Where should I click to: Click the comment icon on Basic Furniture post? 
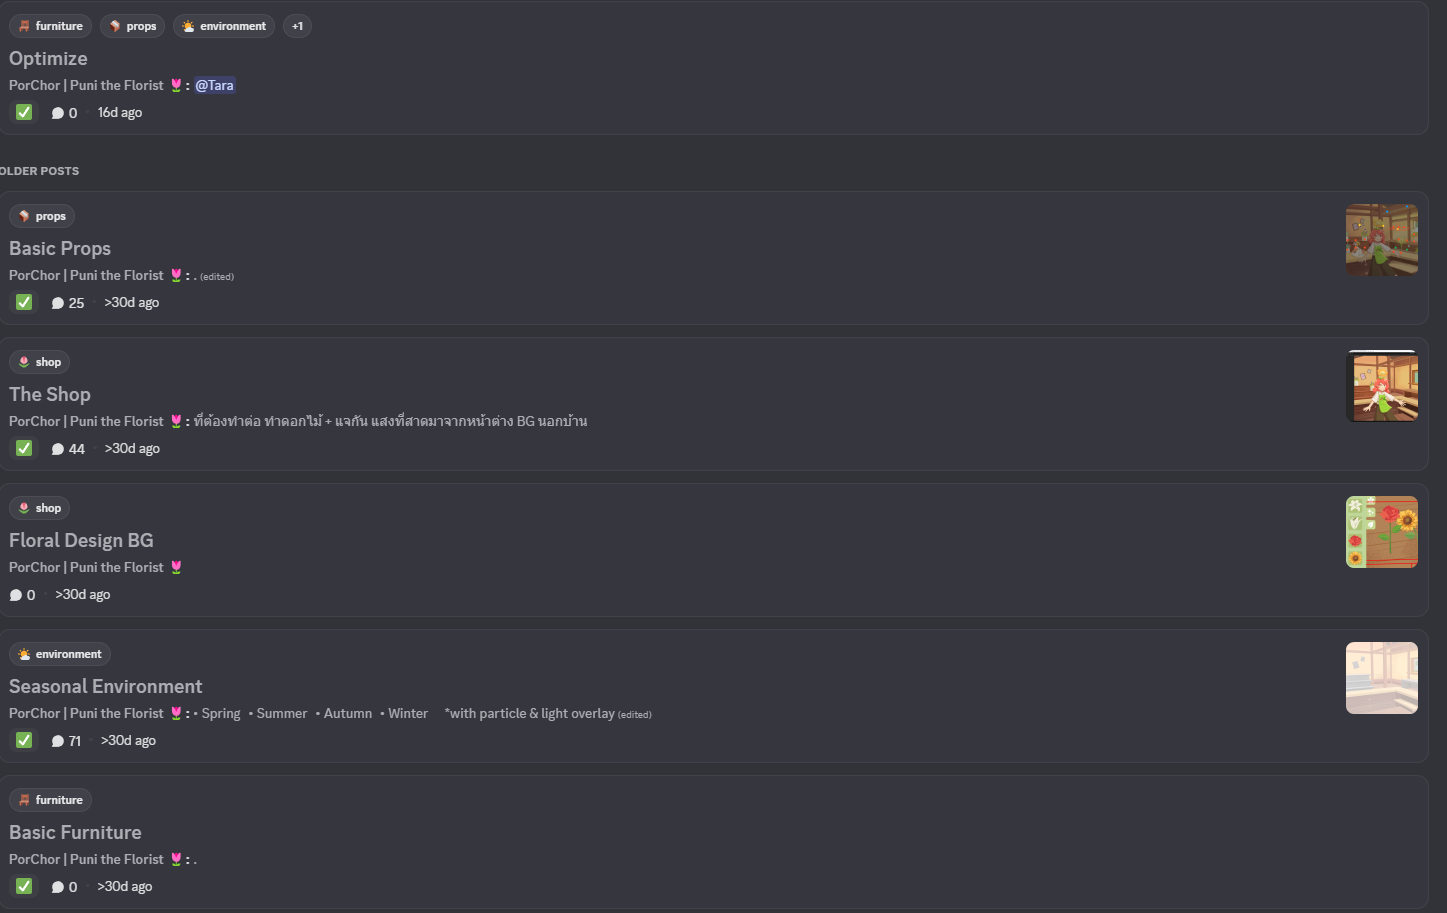click(58, 887)
